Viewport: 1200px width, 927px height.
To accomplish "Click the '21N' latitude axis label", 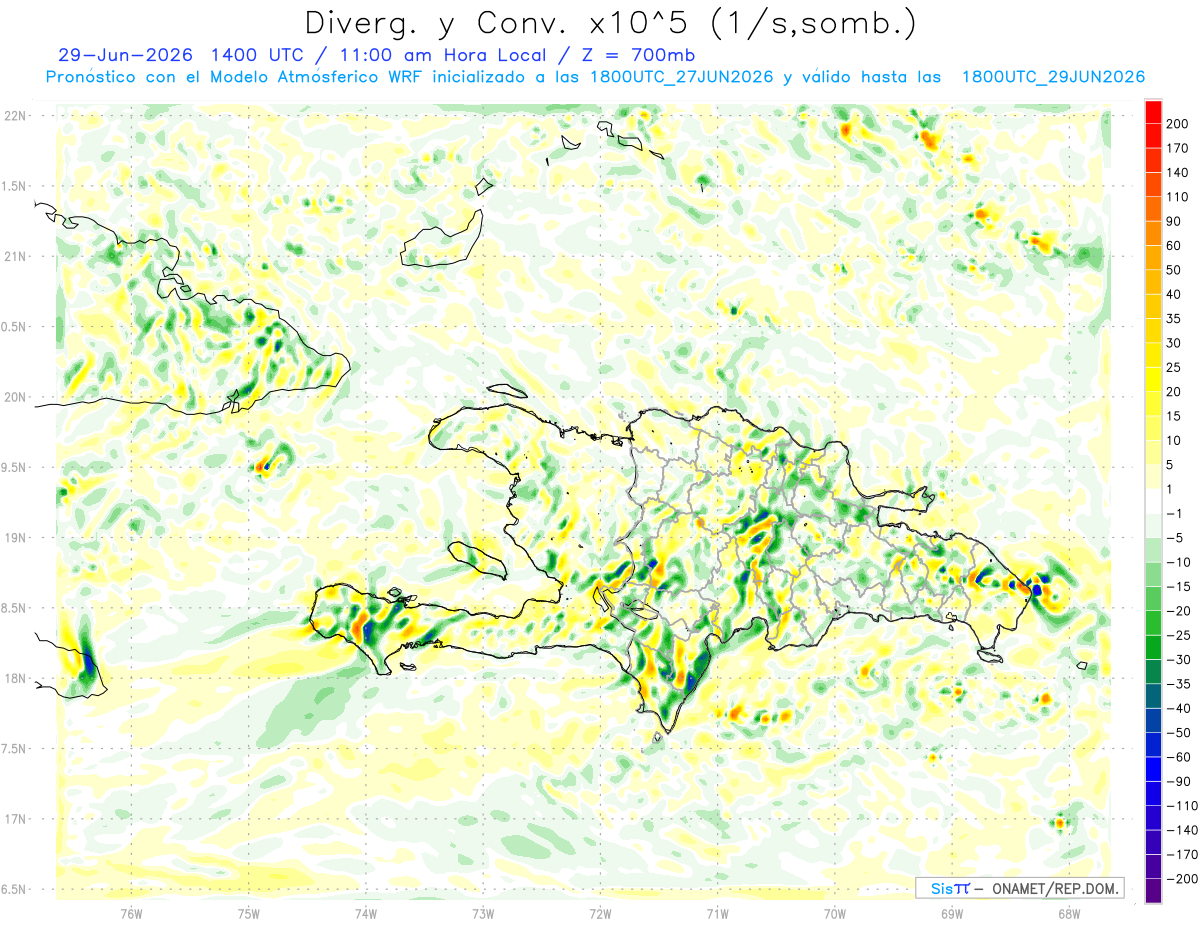I will (15, 256).
